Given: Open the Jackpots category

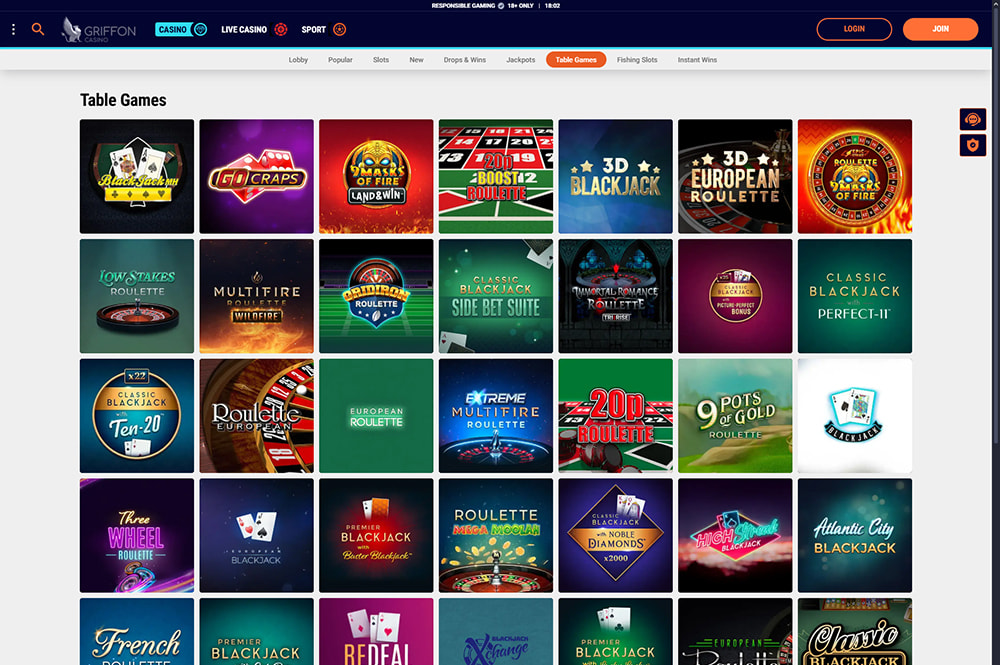Looking at the screenshot, I should pyautogui.click(x=520, y=60).
